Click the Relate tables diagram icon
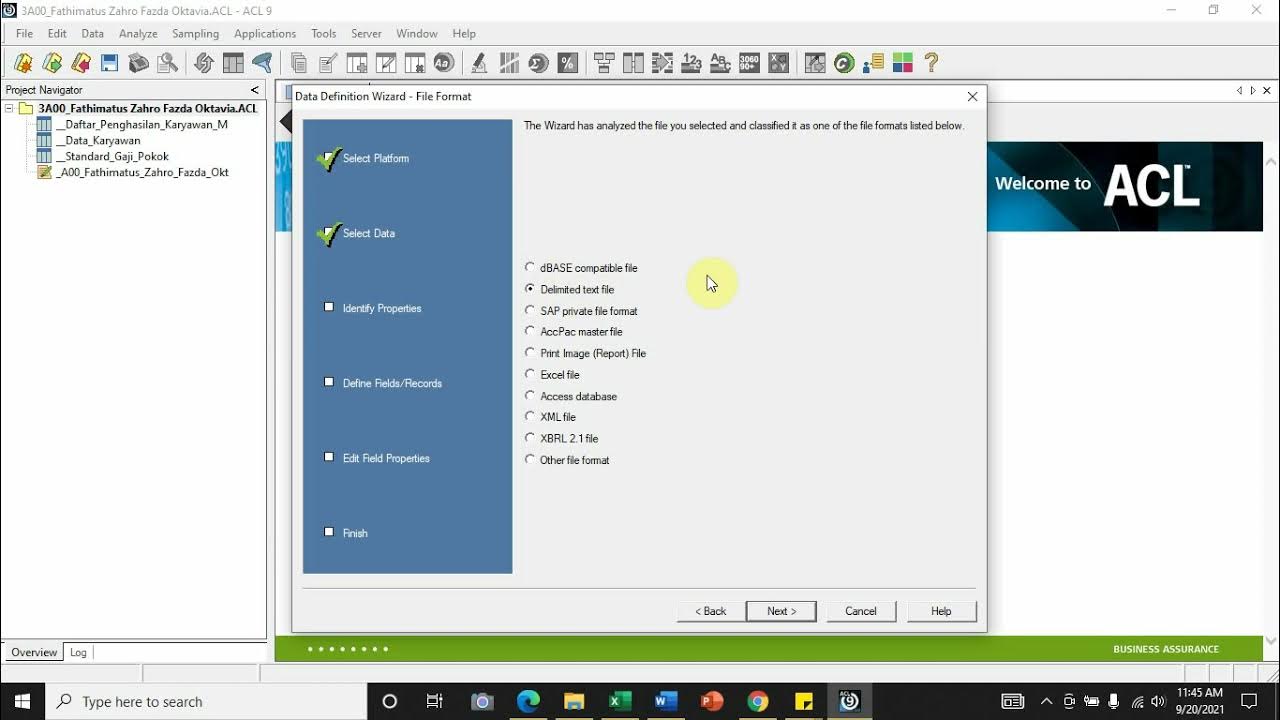Viewport: 1280px width, 720px height. [604, 63]
